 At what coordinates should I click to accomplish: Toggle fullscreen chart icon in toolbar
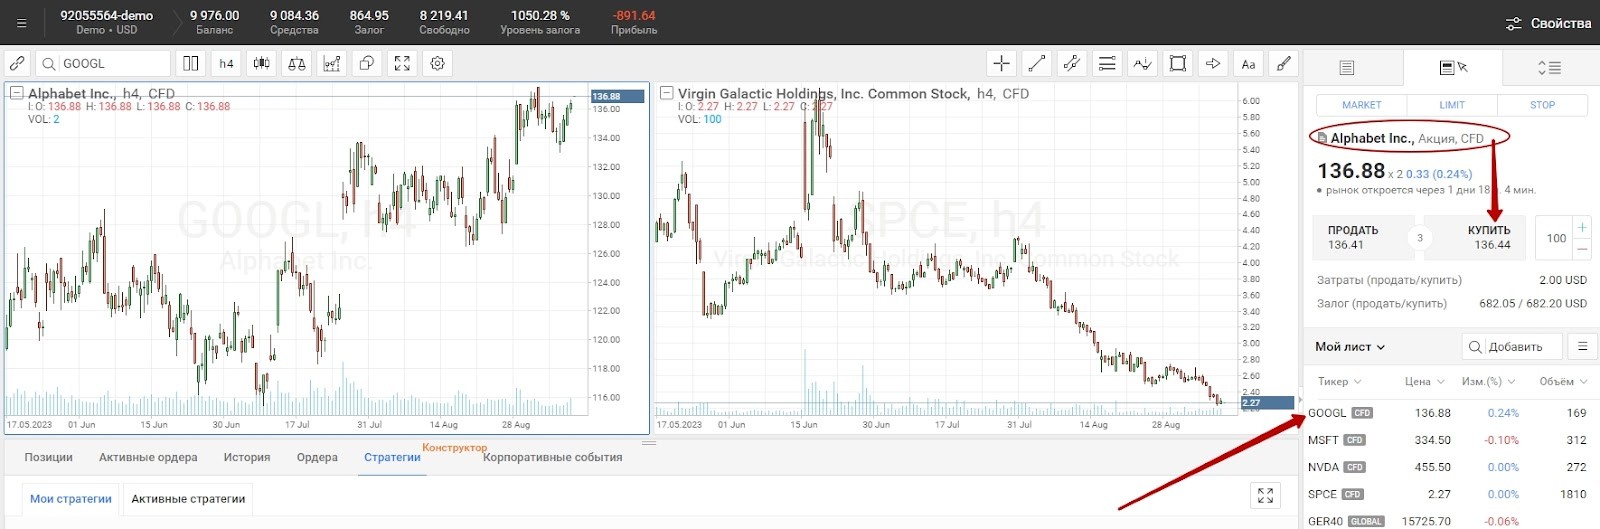click(x=402, y=63)
